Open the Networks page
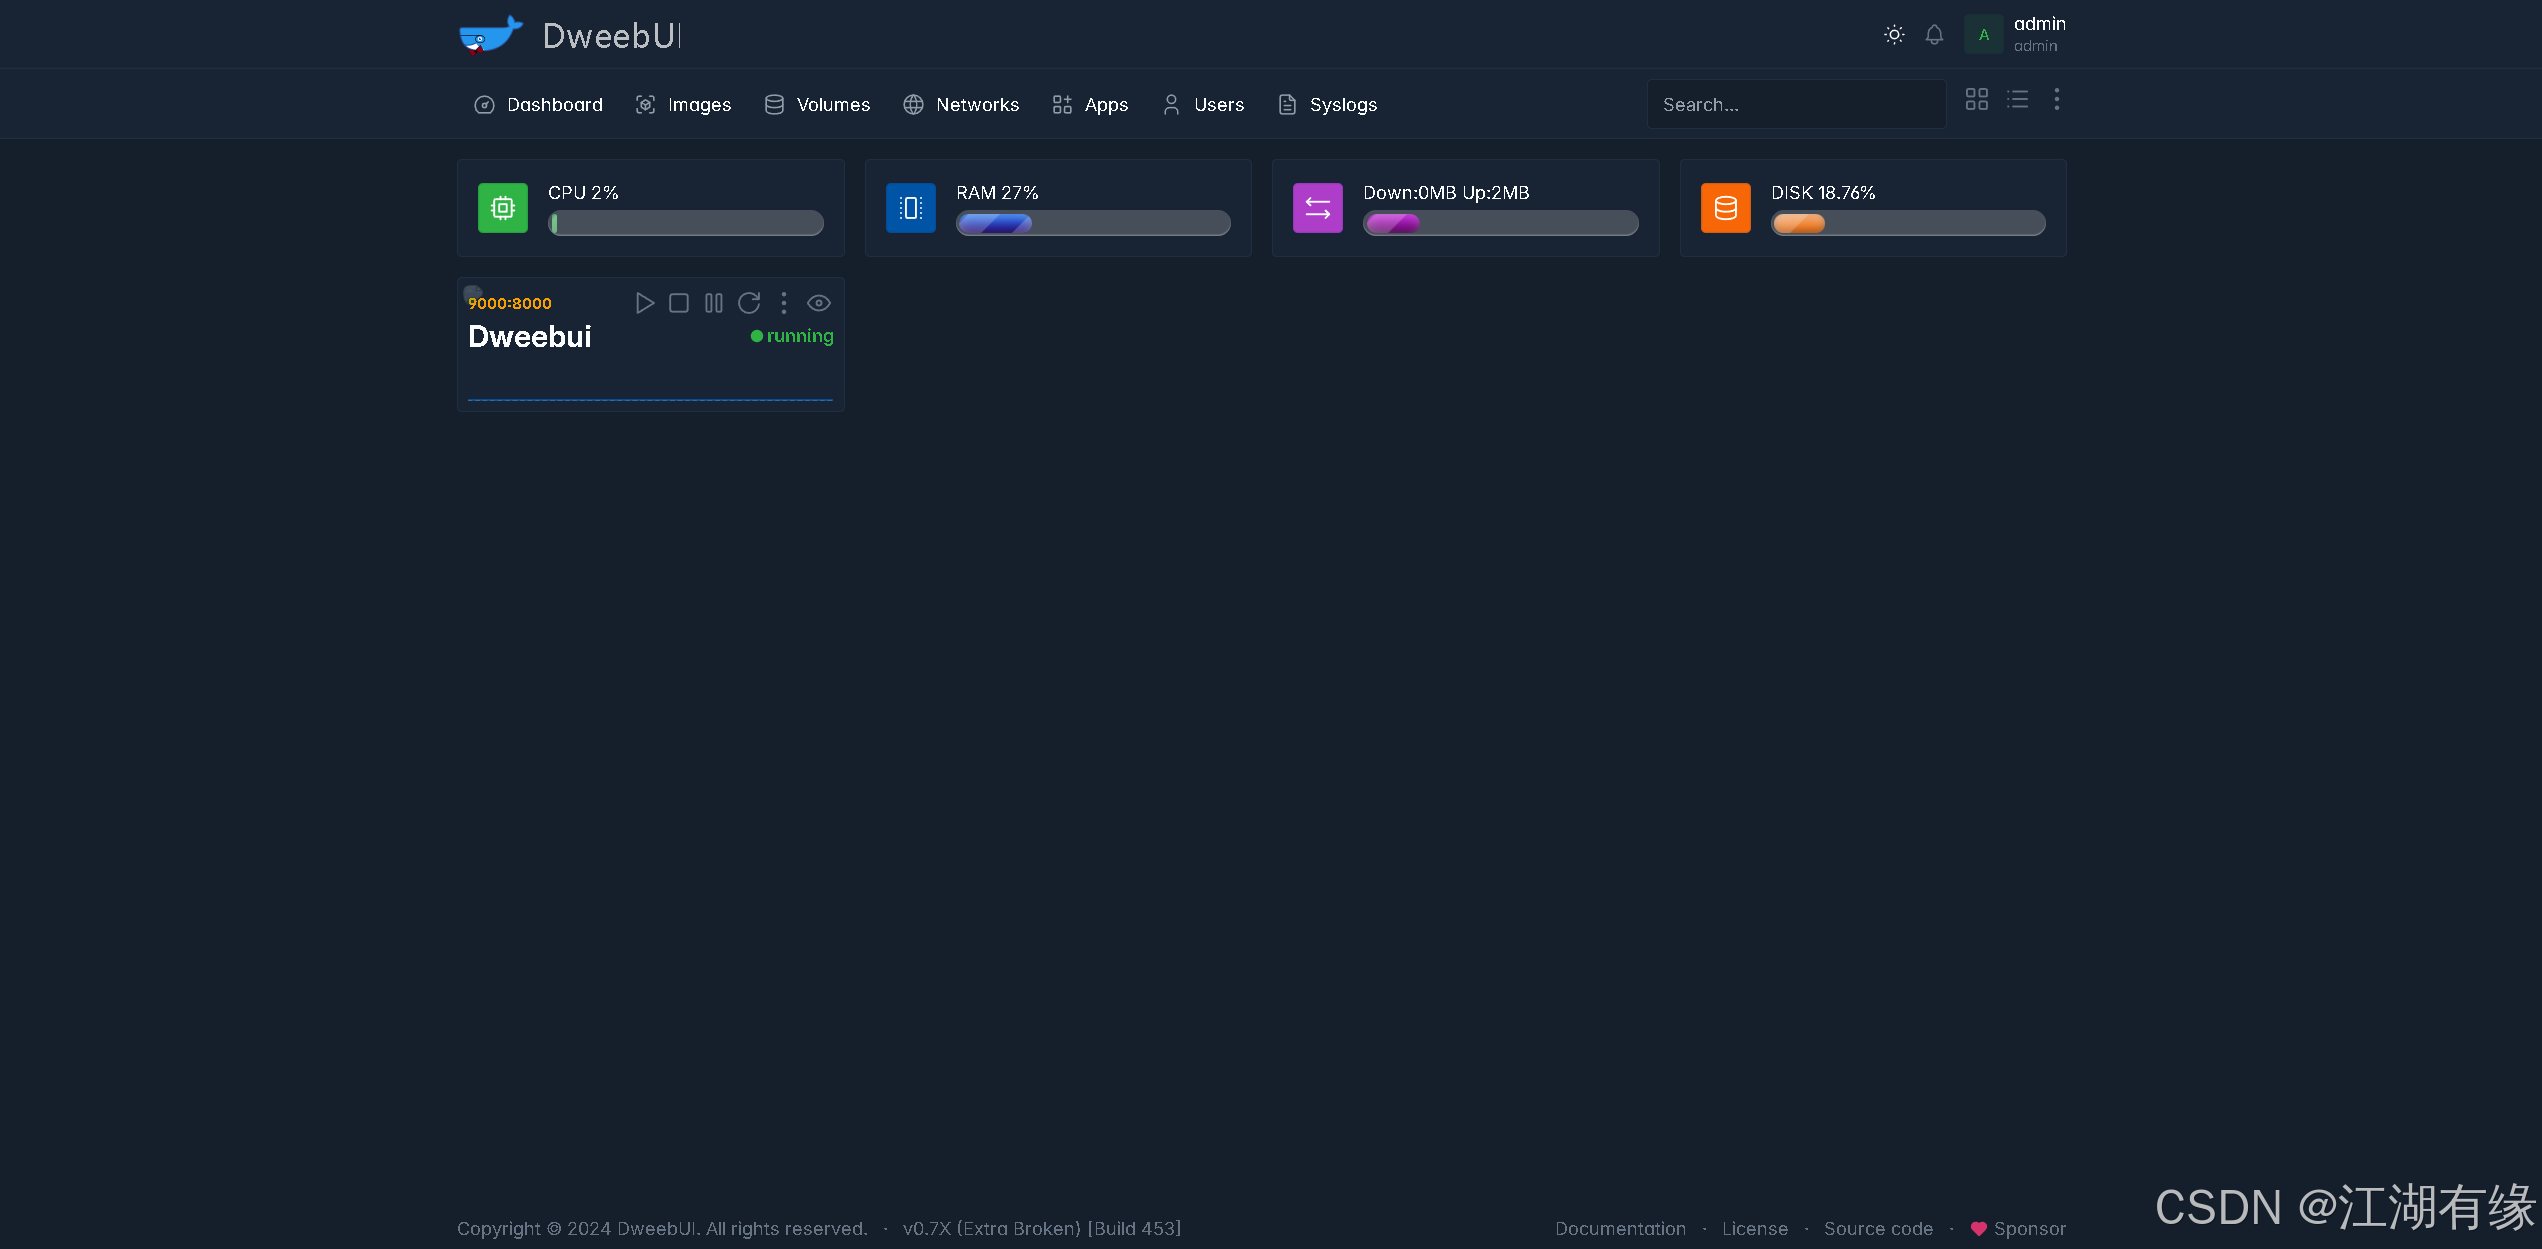This screenshot has height=1249, width=2542. (x=961, y=105)
